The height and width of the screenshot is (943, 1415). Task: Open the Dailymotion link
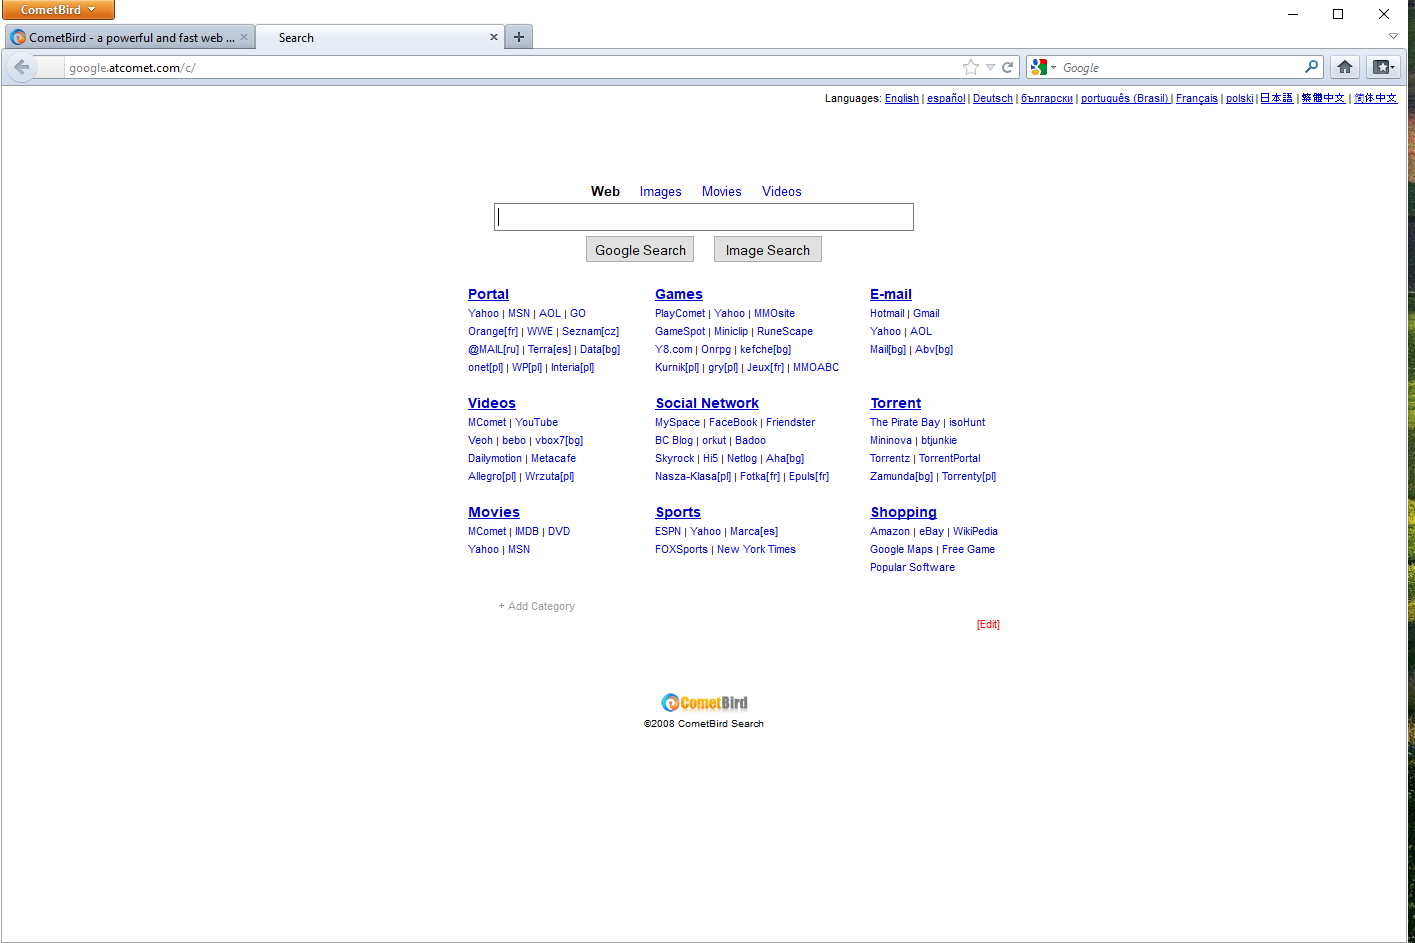[x=495, y=458]
